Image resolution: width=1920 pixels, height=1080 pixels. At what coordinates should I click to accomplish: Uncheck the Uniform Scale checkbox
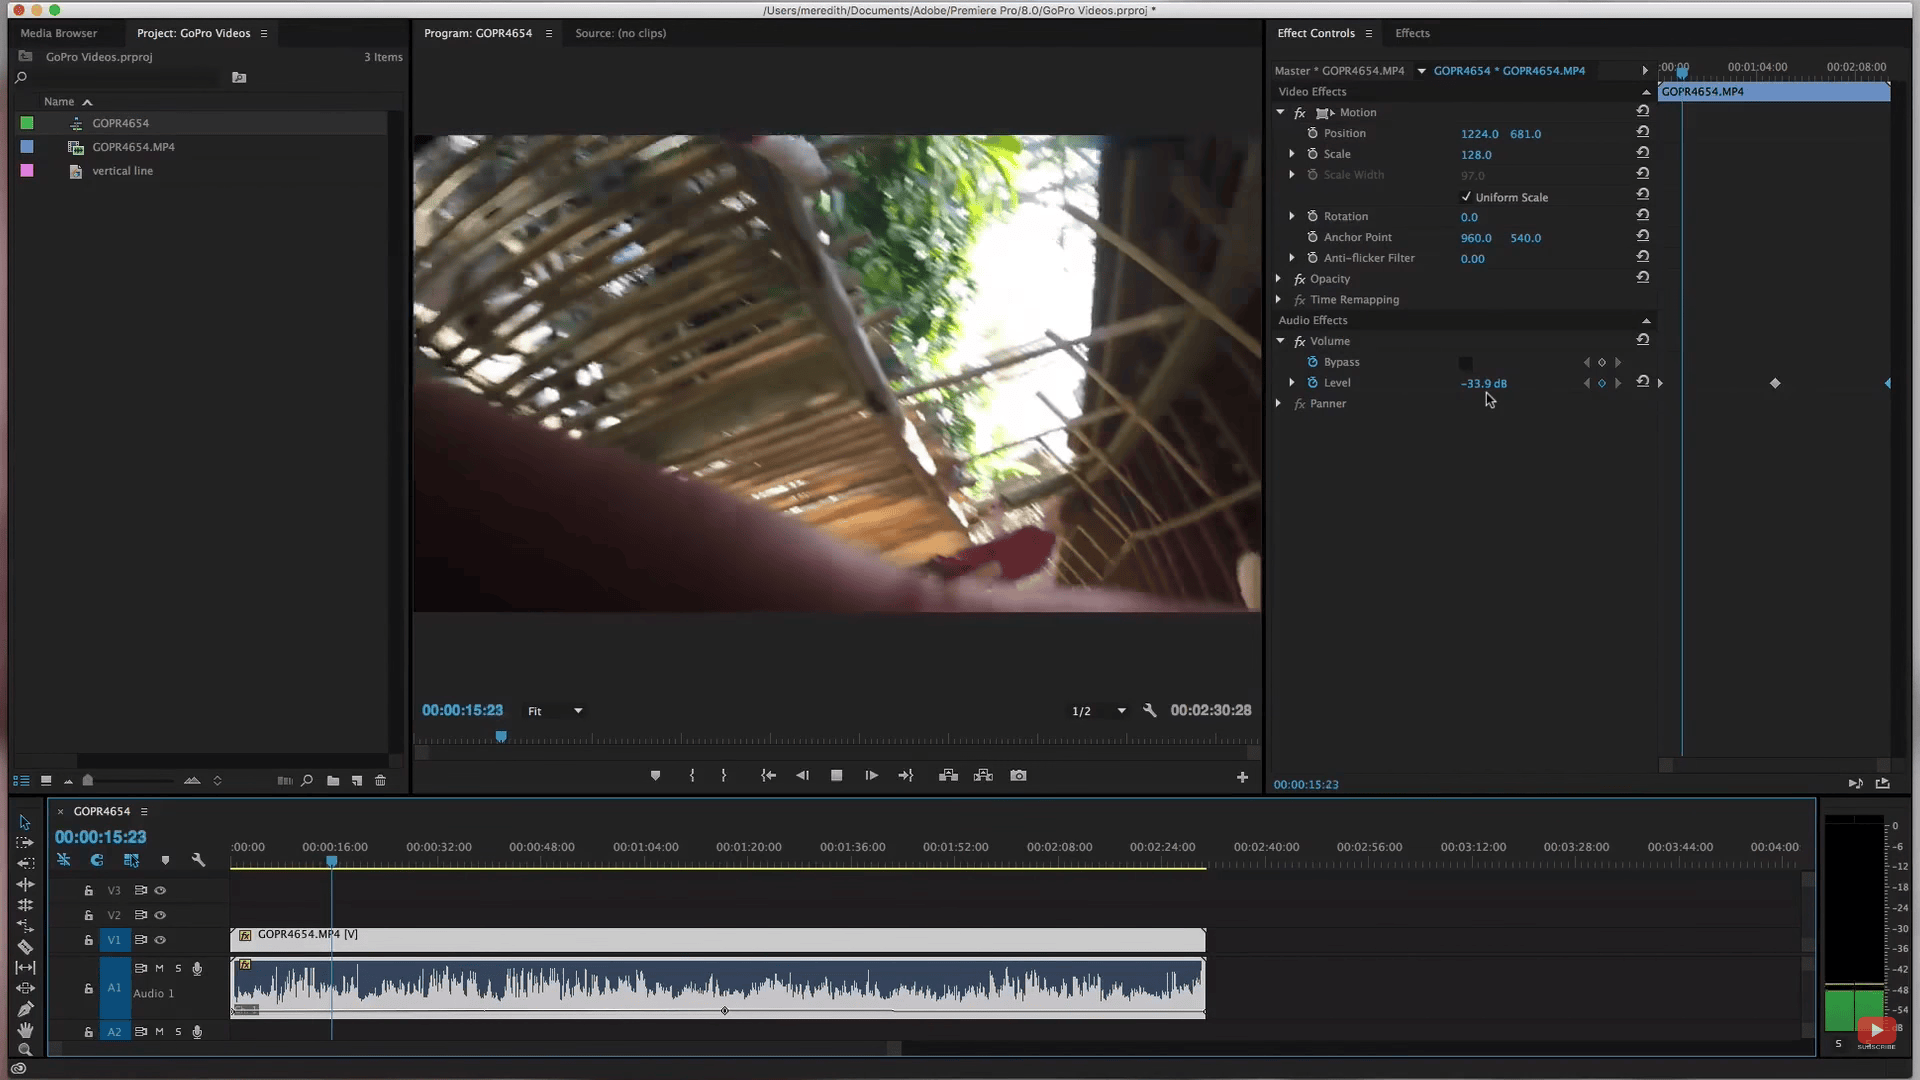[x=1466, y=197]
